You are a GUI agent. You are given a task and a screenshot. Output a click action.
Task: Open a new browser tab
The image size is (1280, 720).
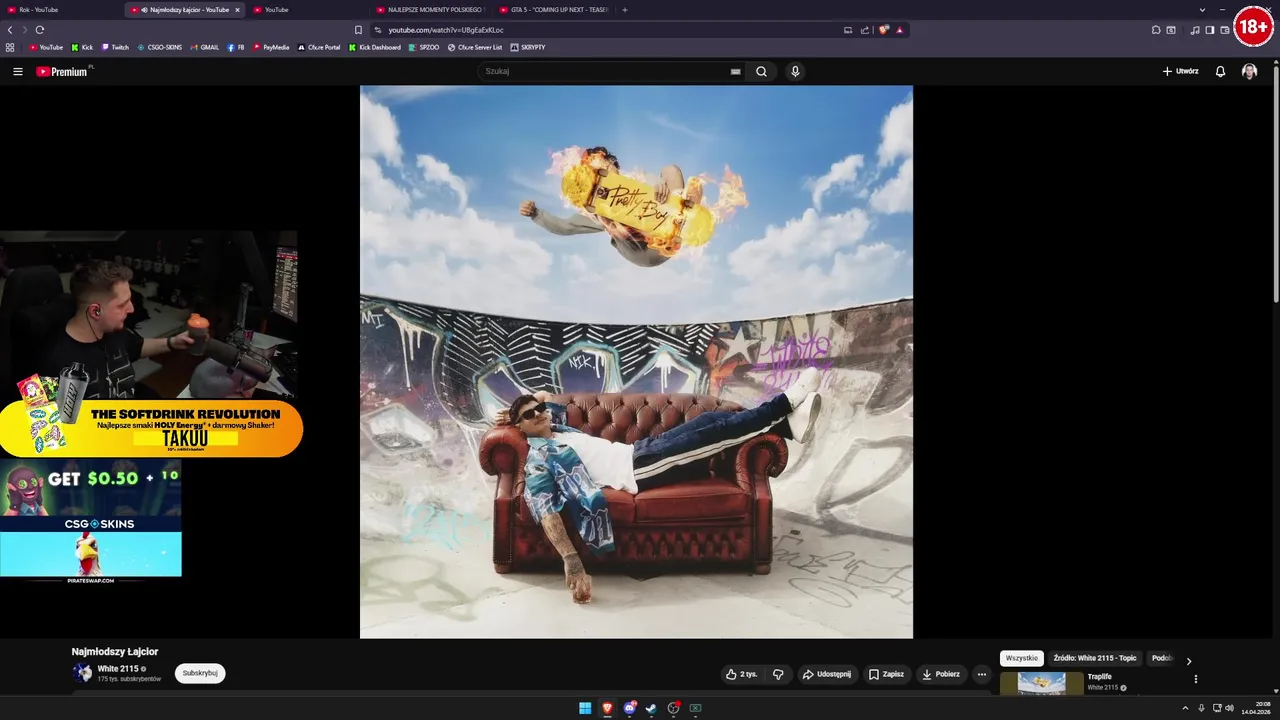[x=625, y=10]
